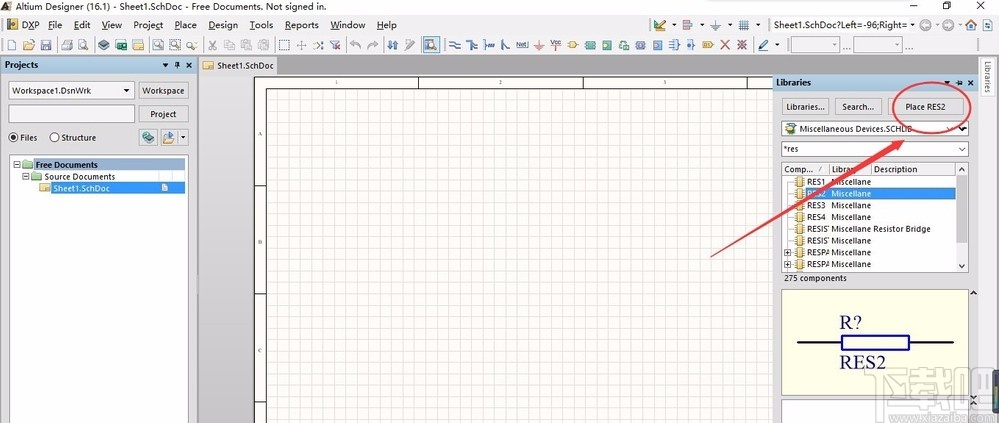This screenshot has width=999, height=423.
Task: Click the component list vertical scrollbar
Action: click(x=962, y=217)
